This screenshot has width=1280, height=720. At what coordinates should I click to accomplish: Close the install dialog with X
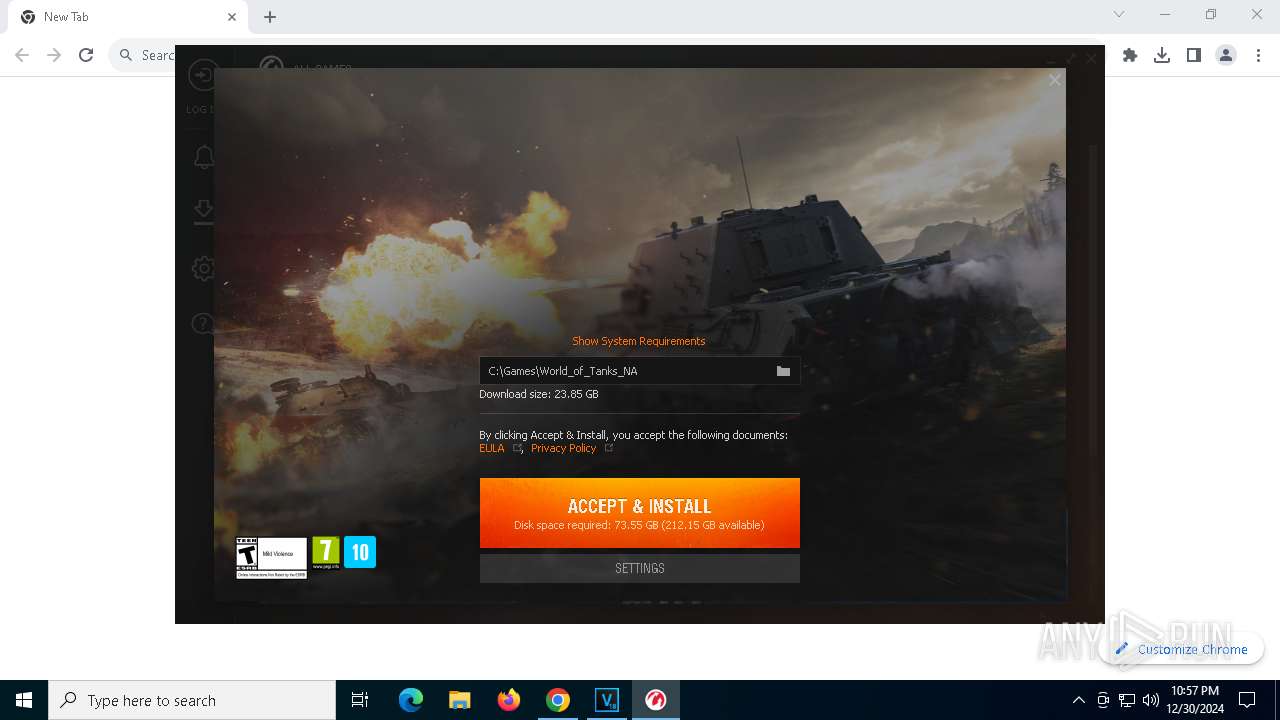(1054, 80)
